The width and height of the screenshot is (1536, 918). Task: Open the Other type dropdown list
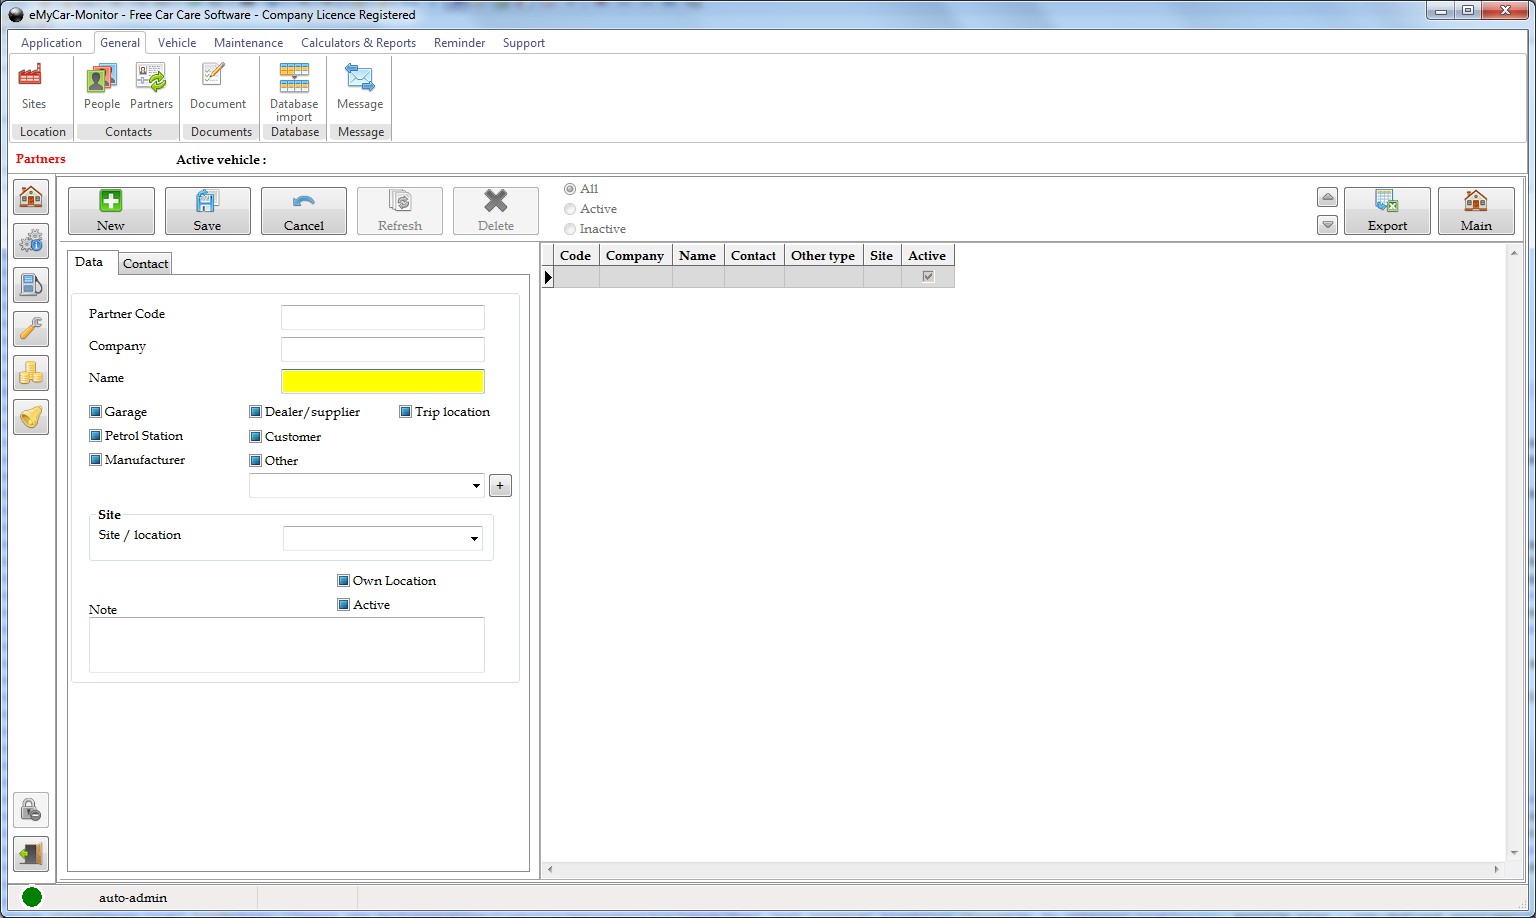476,486
